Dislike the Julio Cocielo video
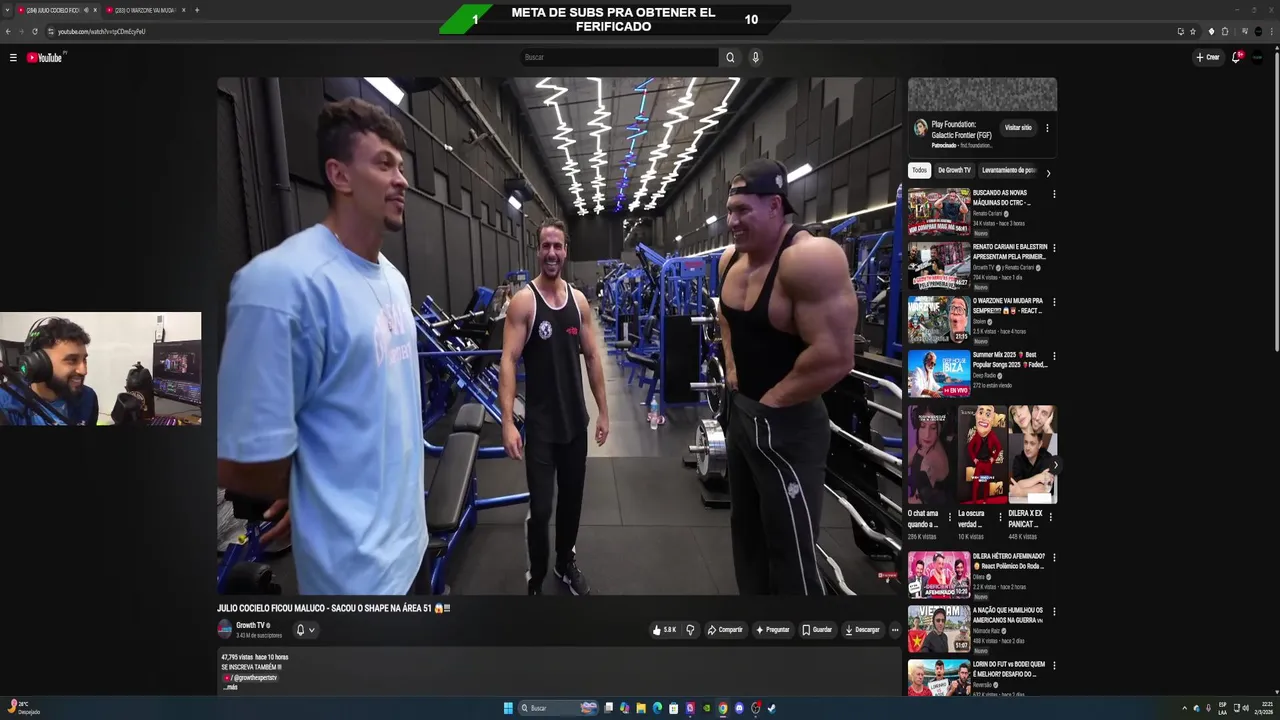Image resolution: width=1280 pixels, height=720 pixels. pos(690,630)
